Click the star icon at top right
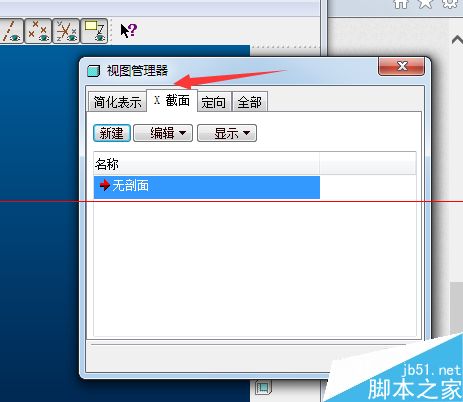This screenshot has width=463, height=402. [x=425, y=3]
